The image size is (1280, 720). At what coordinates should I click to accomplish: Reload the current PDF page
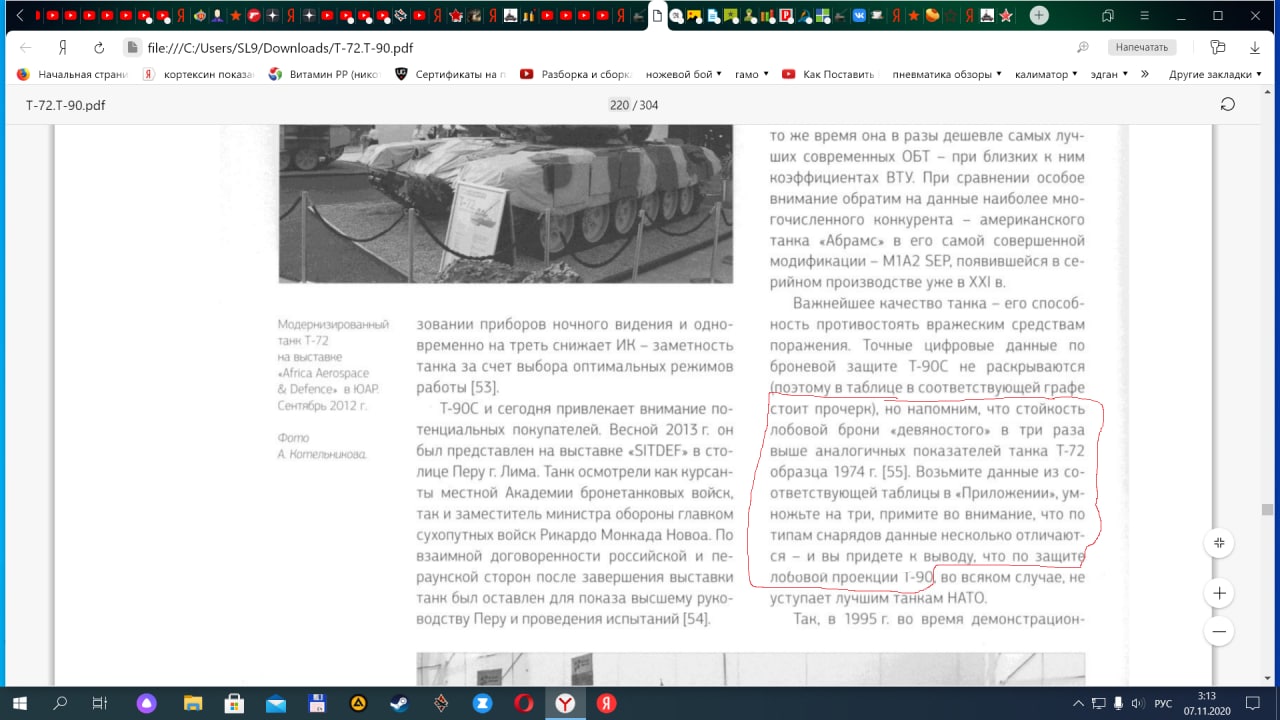(99, 48)
